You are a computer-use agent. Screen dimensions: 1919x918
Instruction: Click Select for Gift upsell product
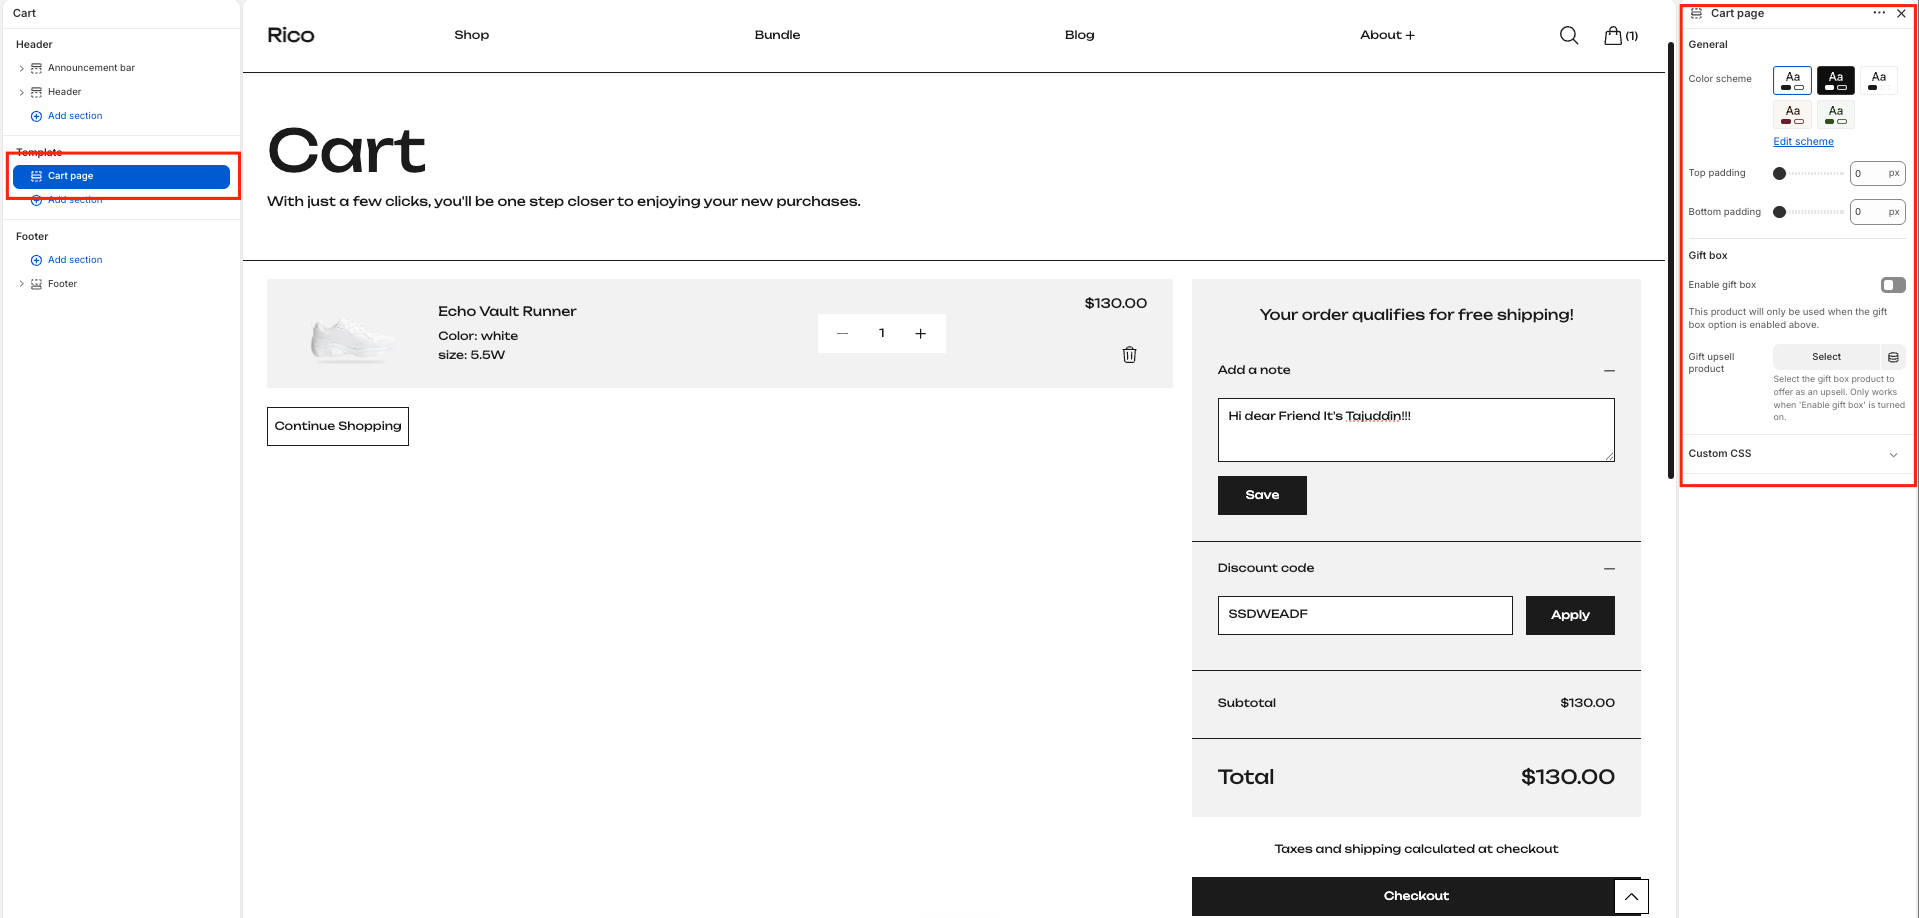click(x=1826, y=357)
